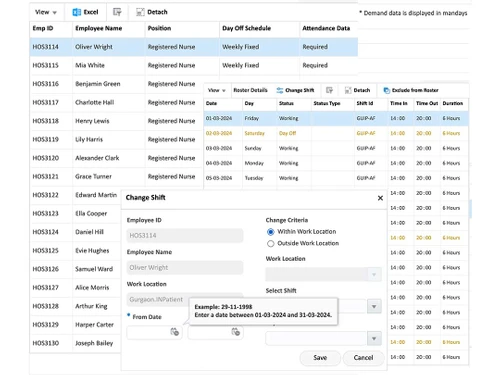Open the View menu in employee table
Viewport: 500px width, 375px height.
point(46,12)
